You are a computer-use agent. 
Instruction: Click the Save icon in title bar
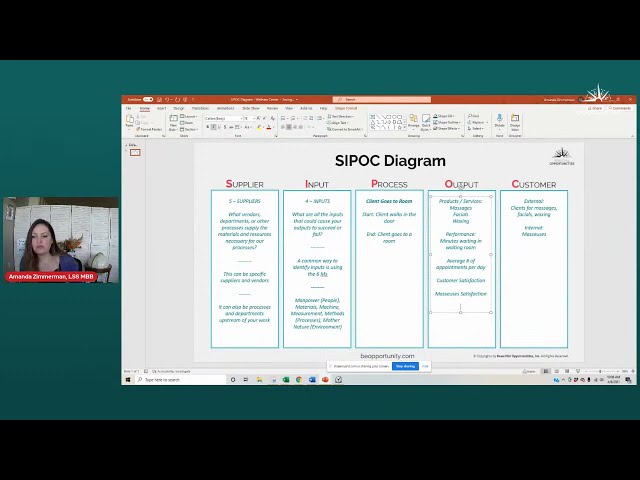159,99
